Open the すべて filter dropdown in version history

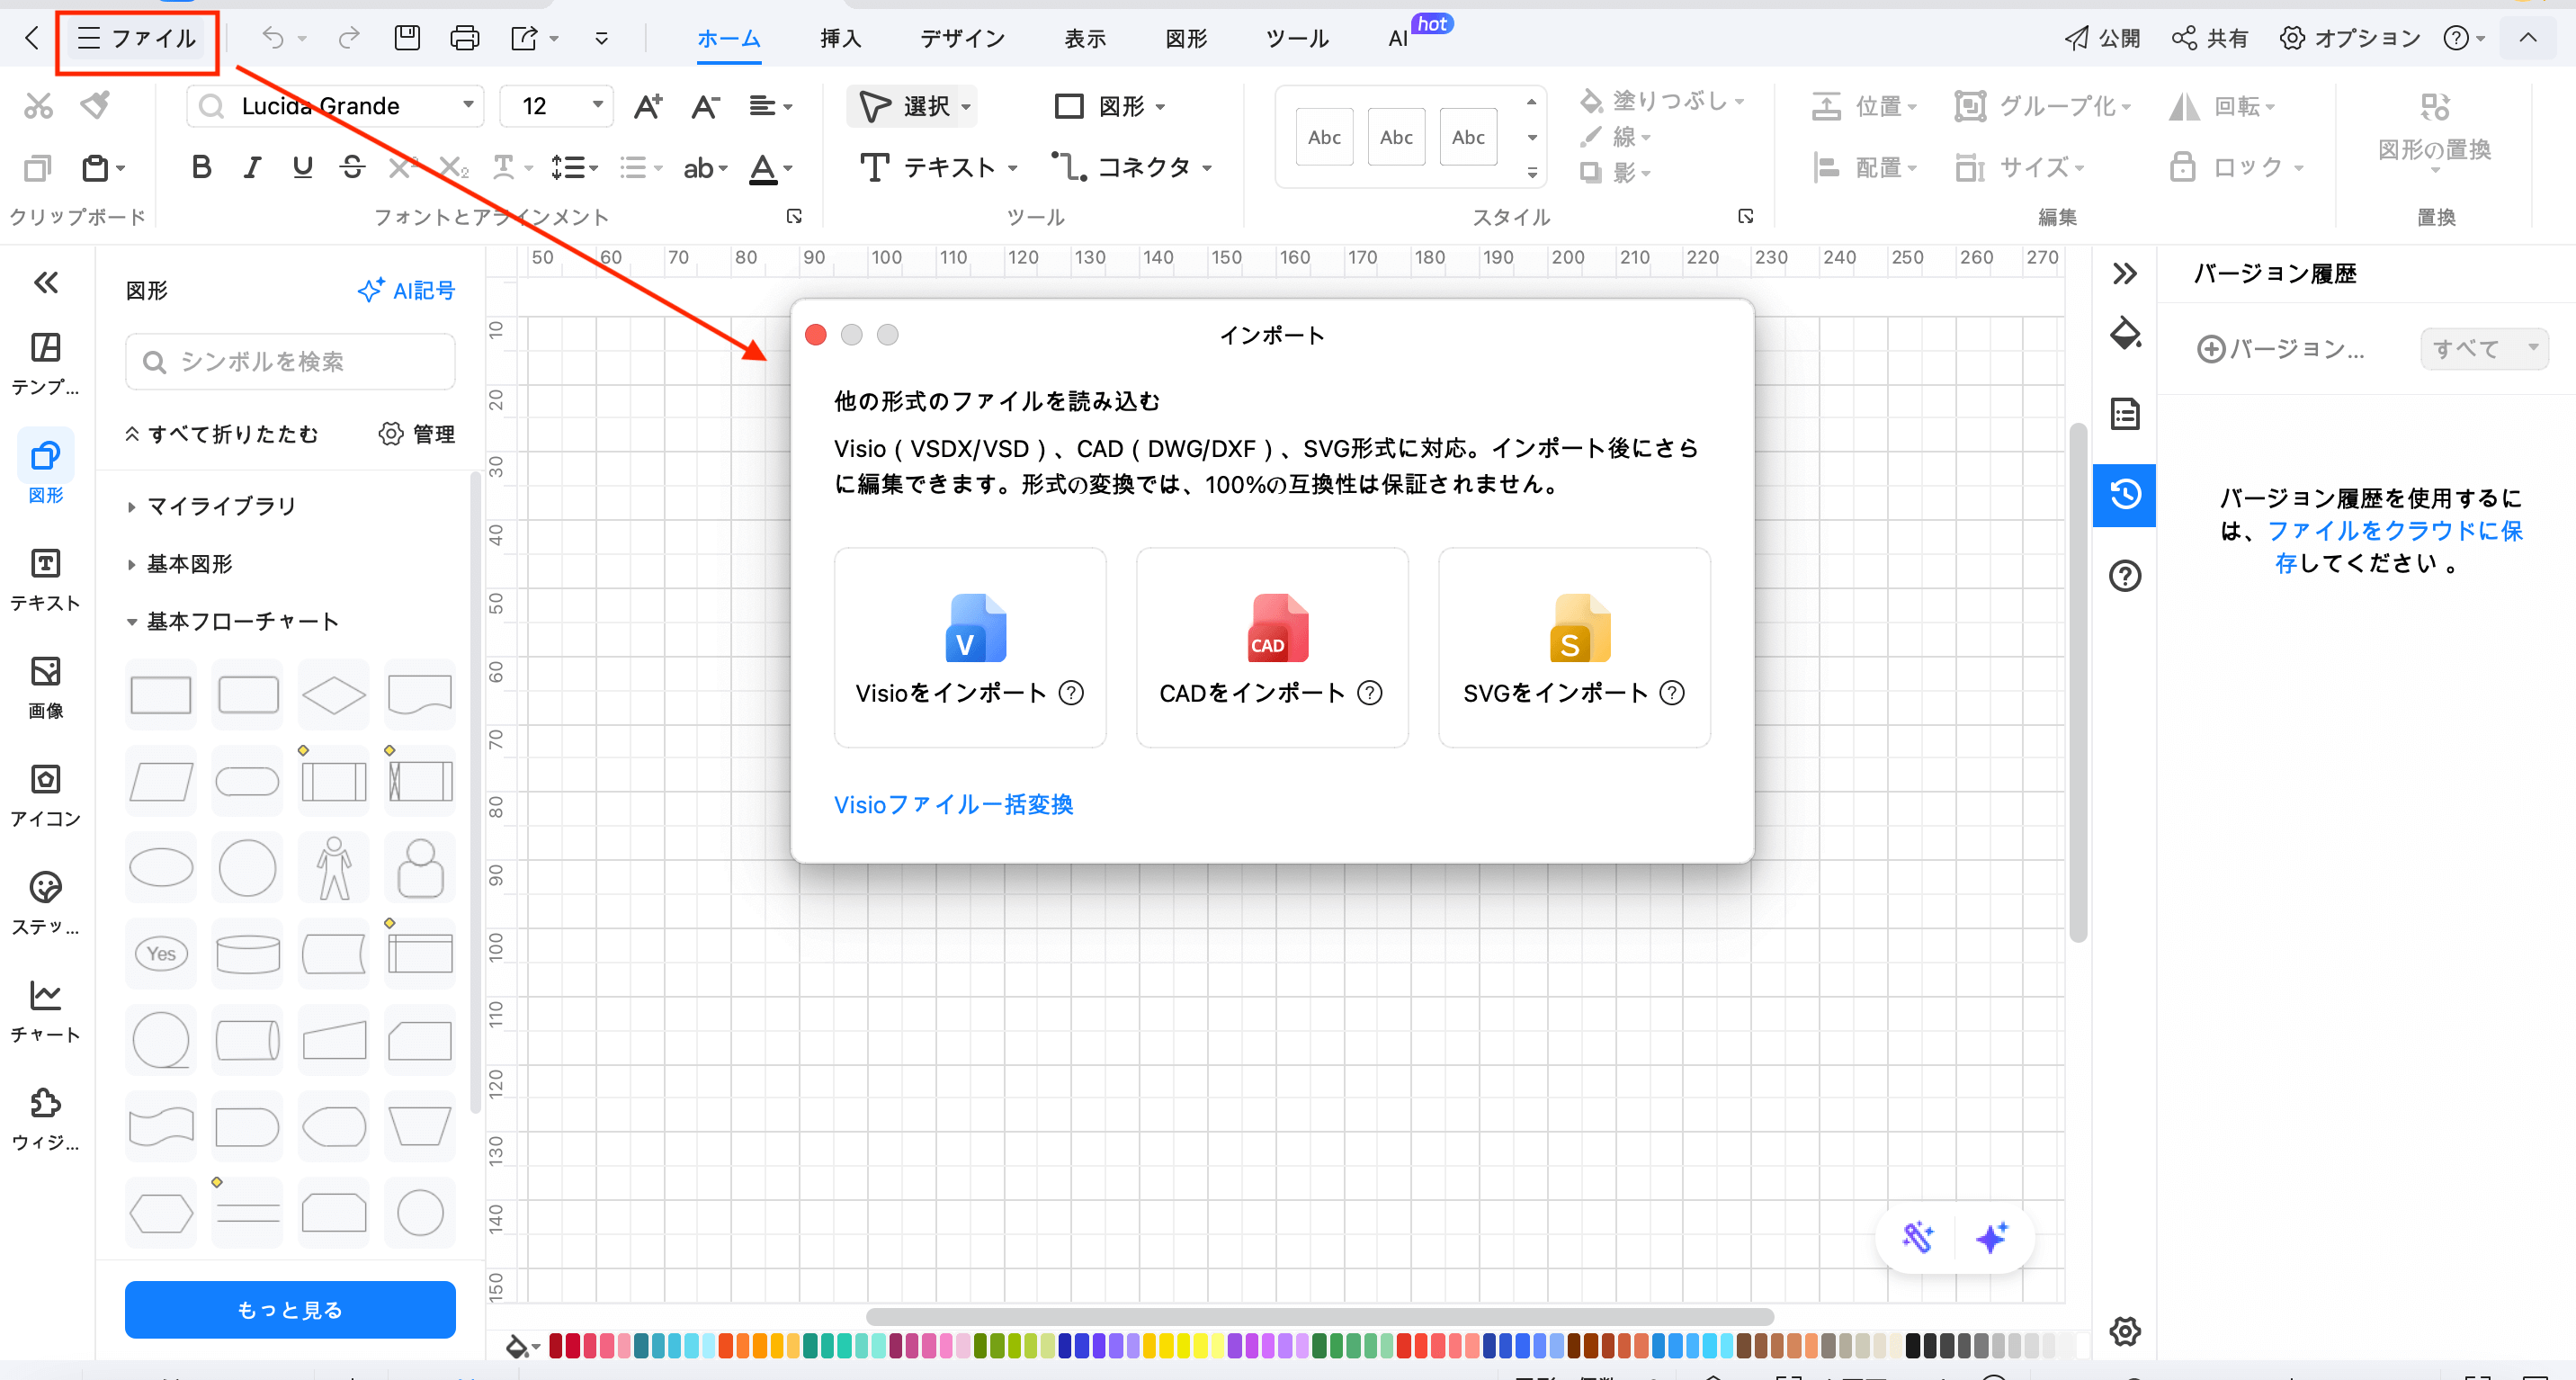point(2484,348)
